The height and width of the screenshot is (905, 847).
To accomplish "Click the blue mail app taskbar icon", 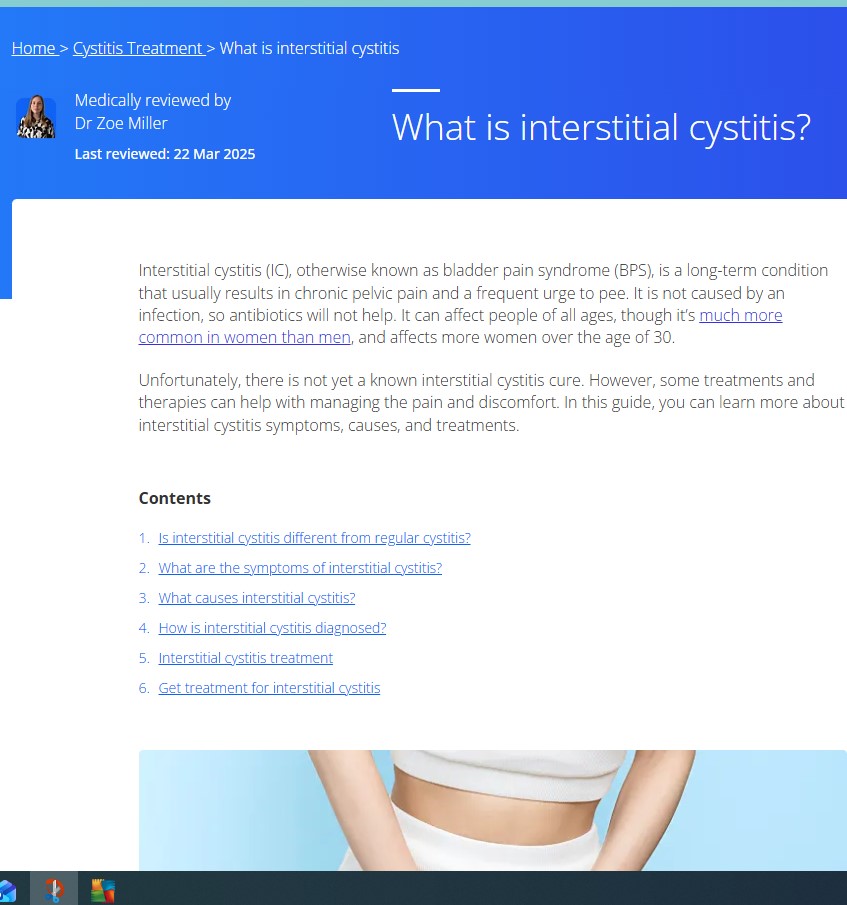I will point(7,888).
